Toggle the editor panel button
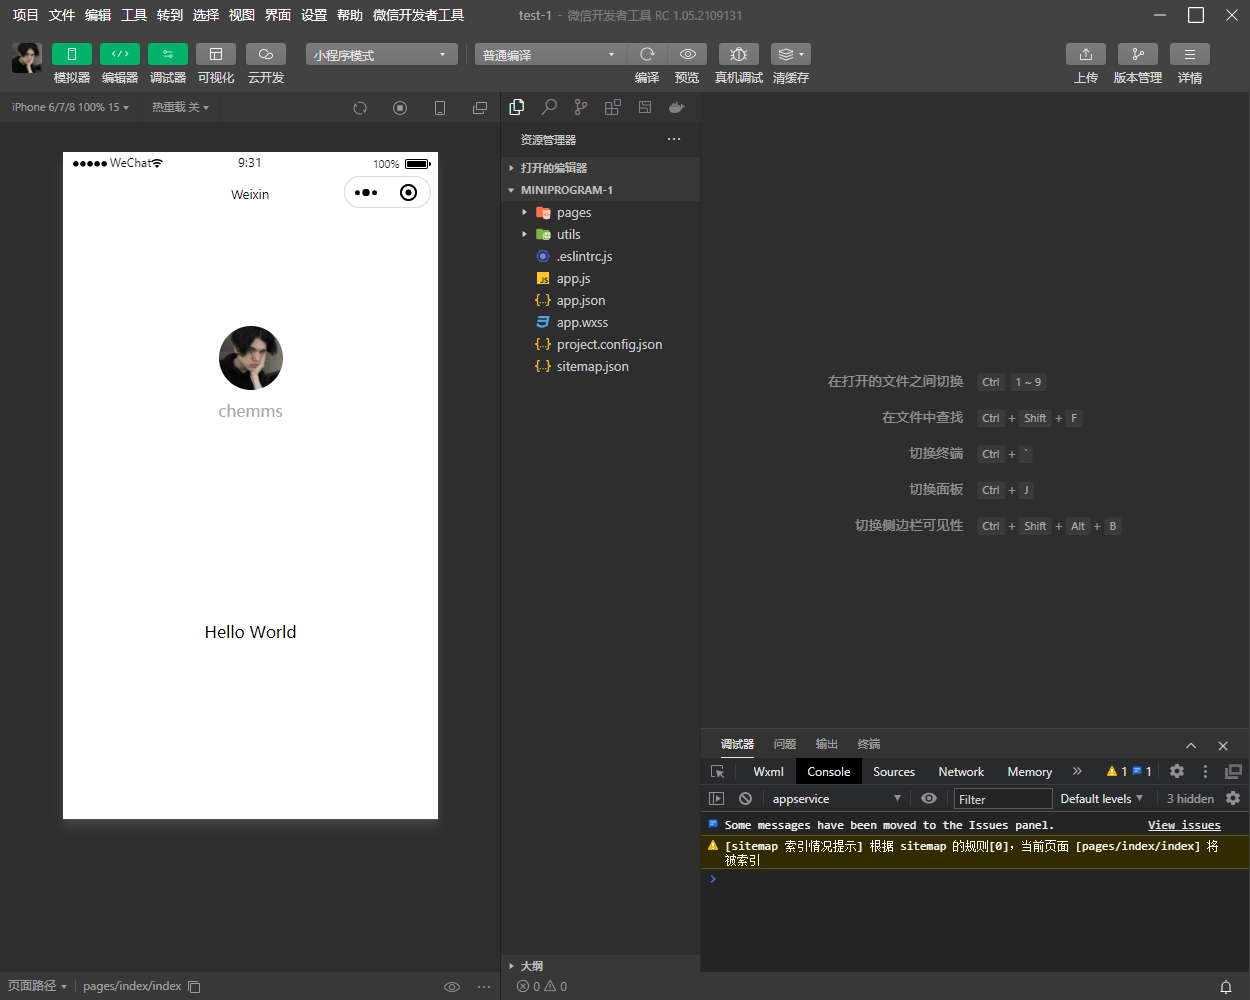Viewport: 1250px width, 1000px height. point(119,54)
